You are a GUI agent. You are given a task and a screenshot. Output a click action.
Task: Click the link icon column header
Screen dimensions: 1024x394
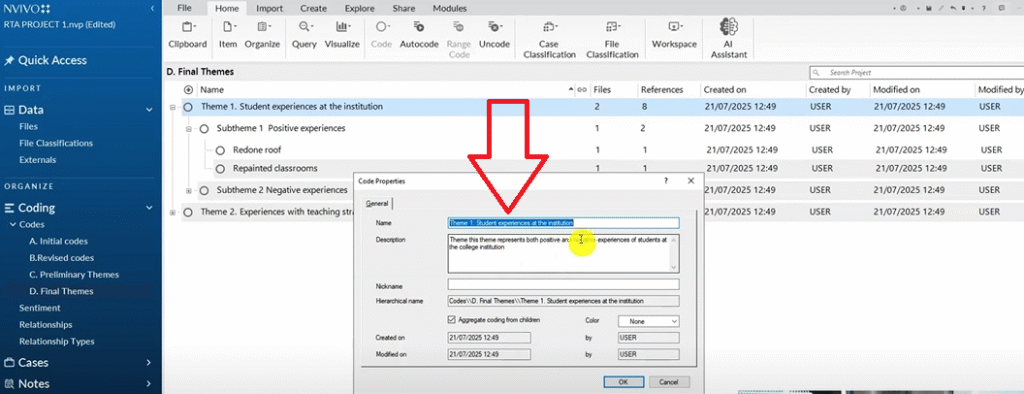[x=581, y=90]
